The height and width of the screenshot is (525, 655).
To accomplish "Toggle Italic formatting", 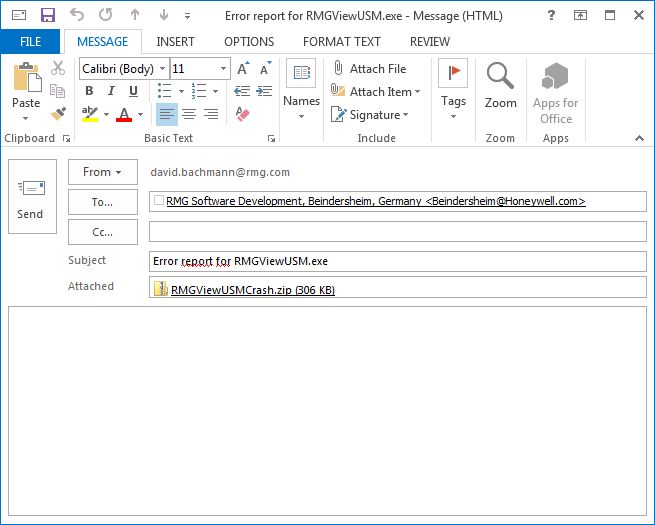I will [111, 91].
